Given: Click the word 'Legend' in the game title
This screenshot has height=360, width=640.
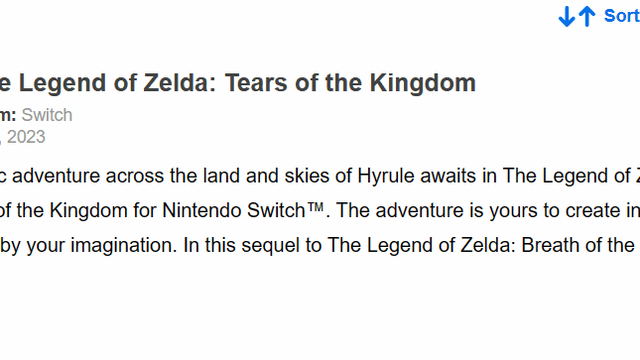Looking at the screenshot, I should click(63, 84).
